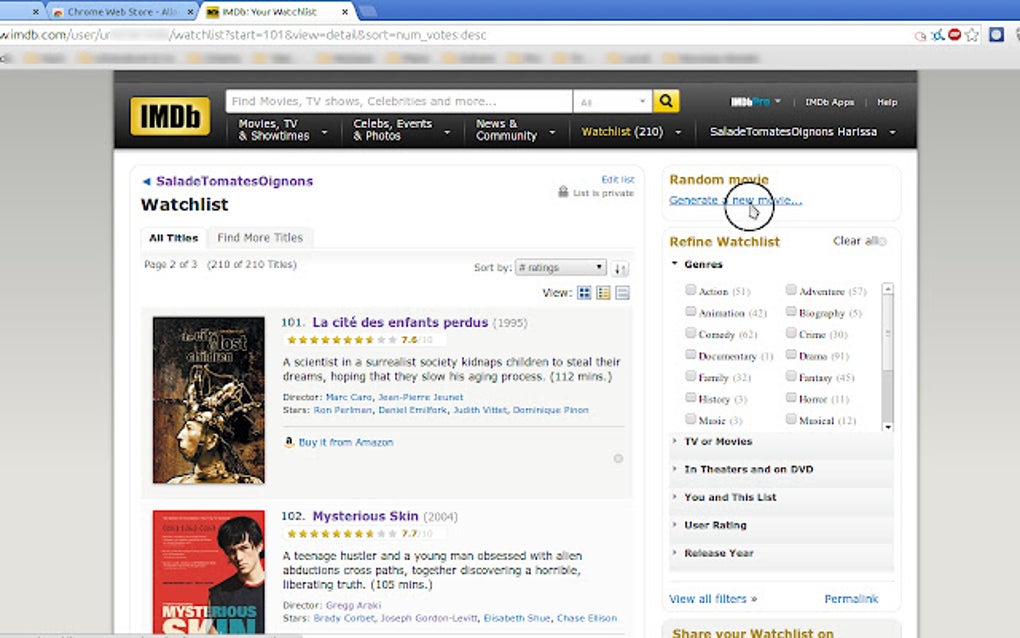This screenshot has width=1020, height=638.
Task: Rate La cité des enfants perdus stars
Action: 342,339
